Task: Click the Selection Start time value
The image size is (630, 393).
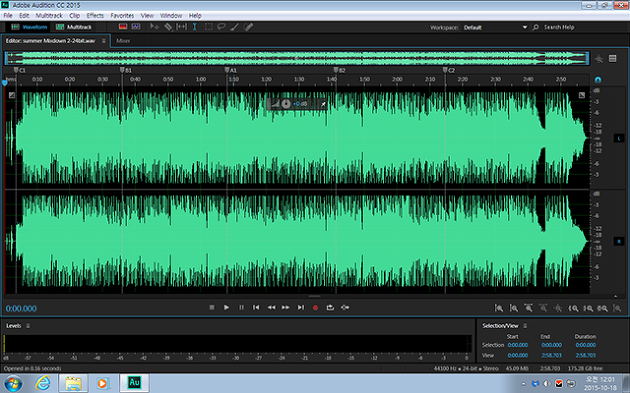Action: pyautogui.click(x=518, y=345)
